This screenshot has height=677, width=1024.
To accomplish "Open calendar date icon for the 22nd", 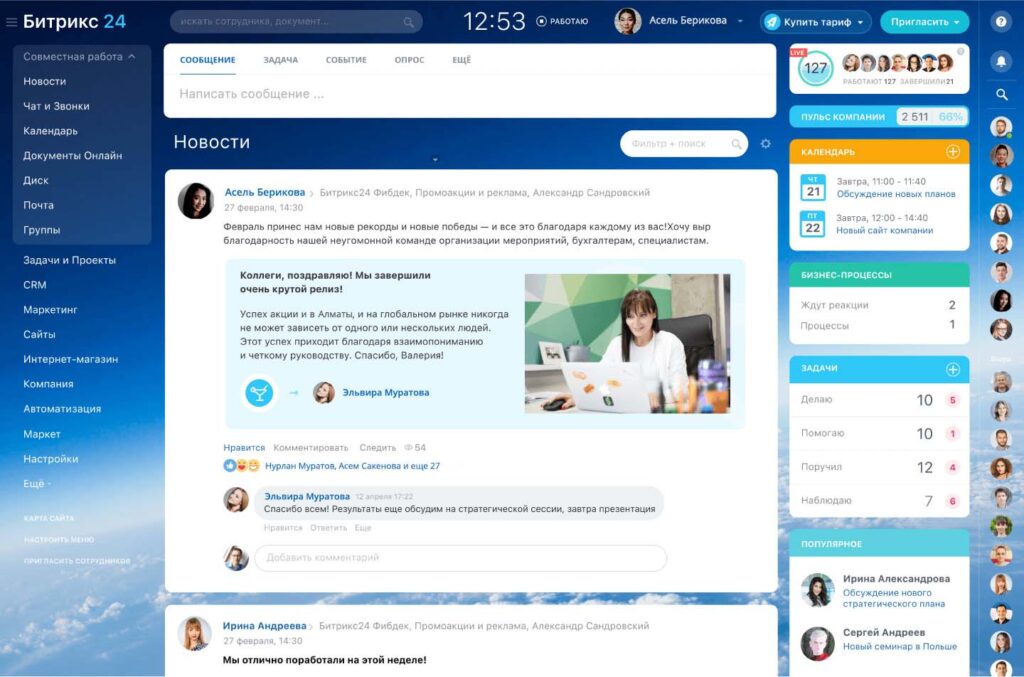I will tap(812, 224).
